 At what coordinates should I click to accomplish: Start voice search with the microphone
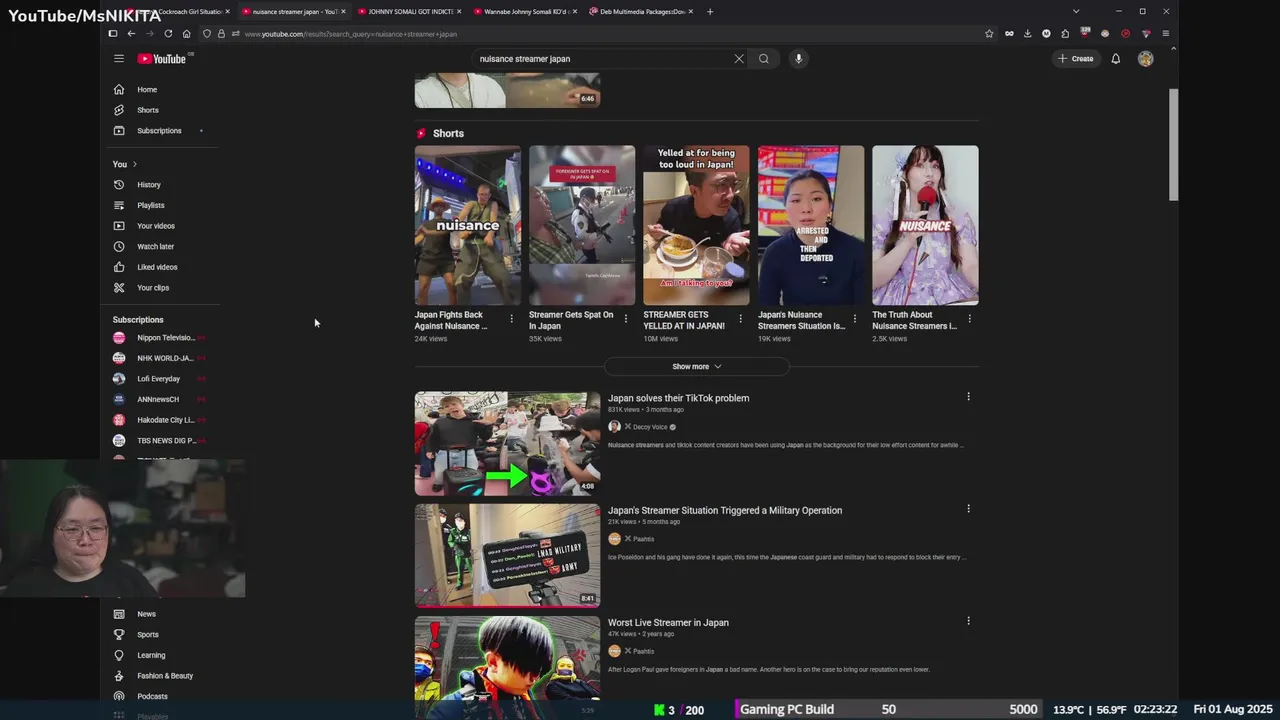pos(798,59)
